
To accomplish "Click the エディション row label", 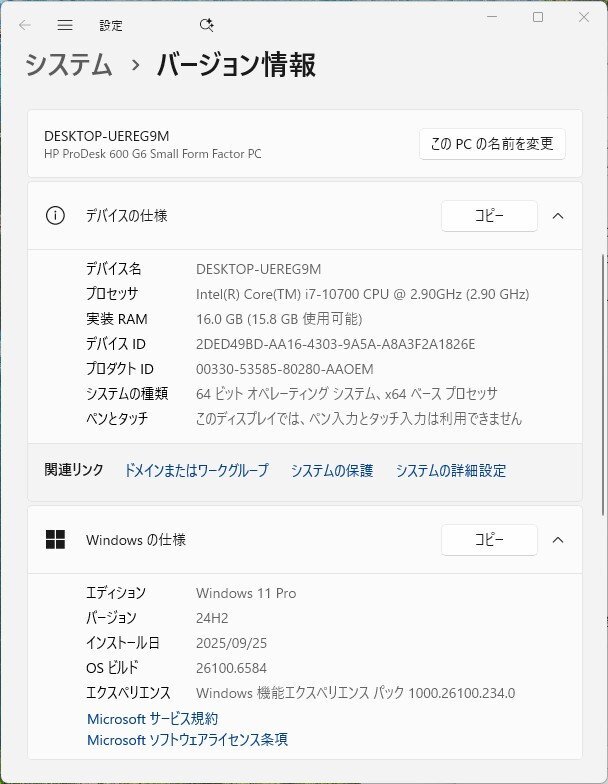I will (116, 594).
